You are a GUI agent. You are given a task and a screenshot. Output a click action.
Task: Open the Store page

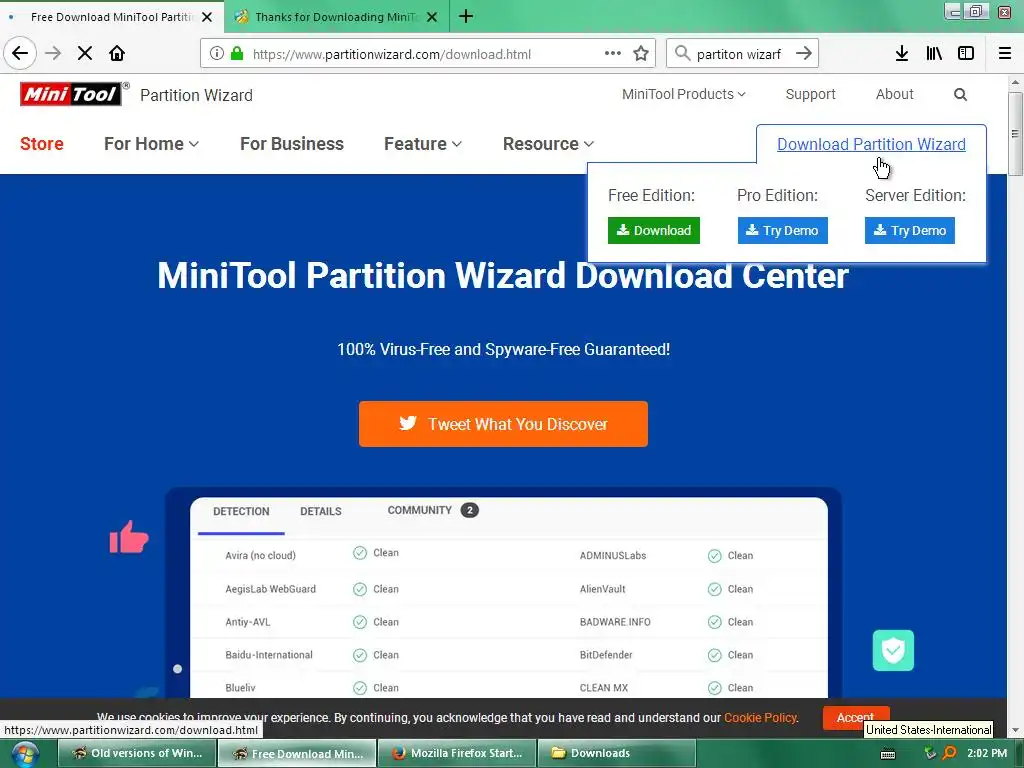[42, 144]
